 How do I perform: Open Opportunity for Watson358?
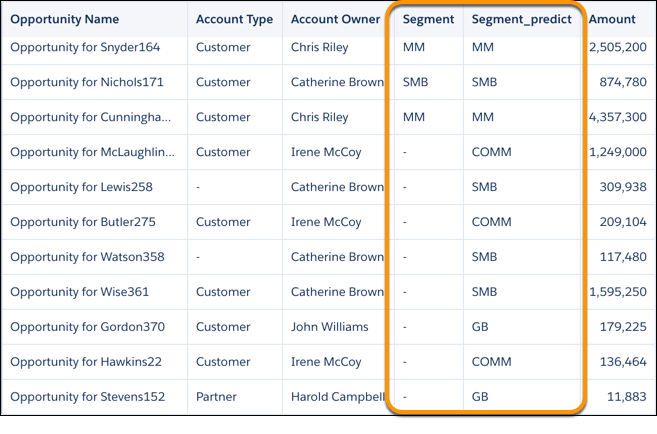click(88, 257)
